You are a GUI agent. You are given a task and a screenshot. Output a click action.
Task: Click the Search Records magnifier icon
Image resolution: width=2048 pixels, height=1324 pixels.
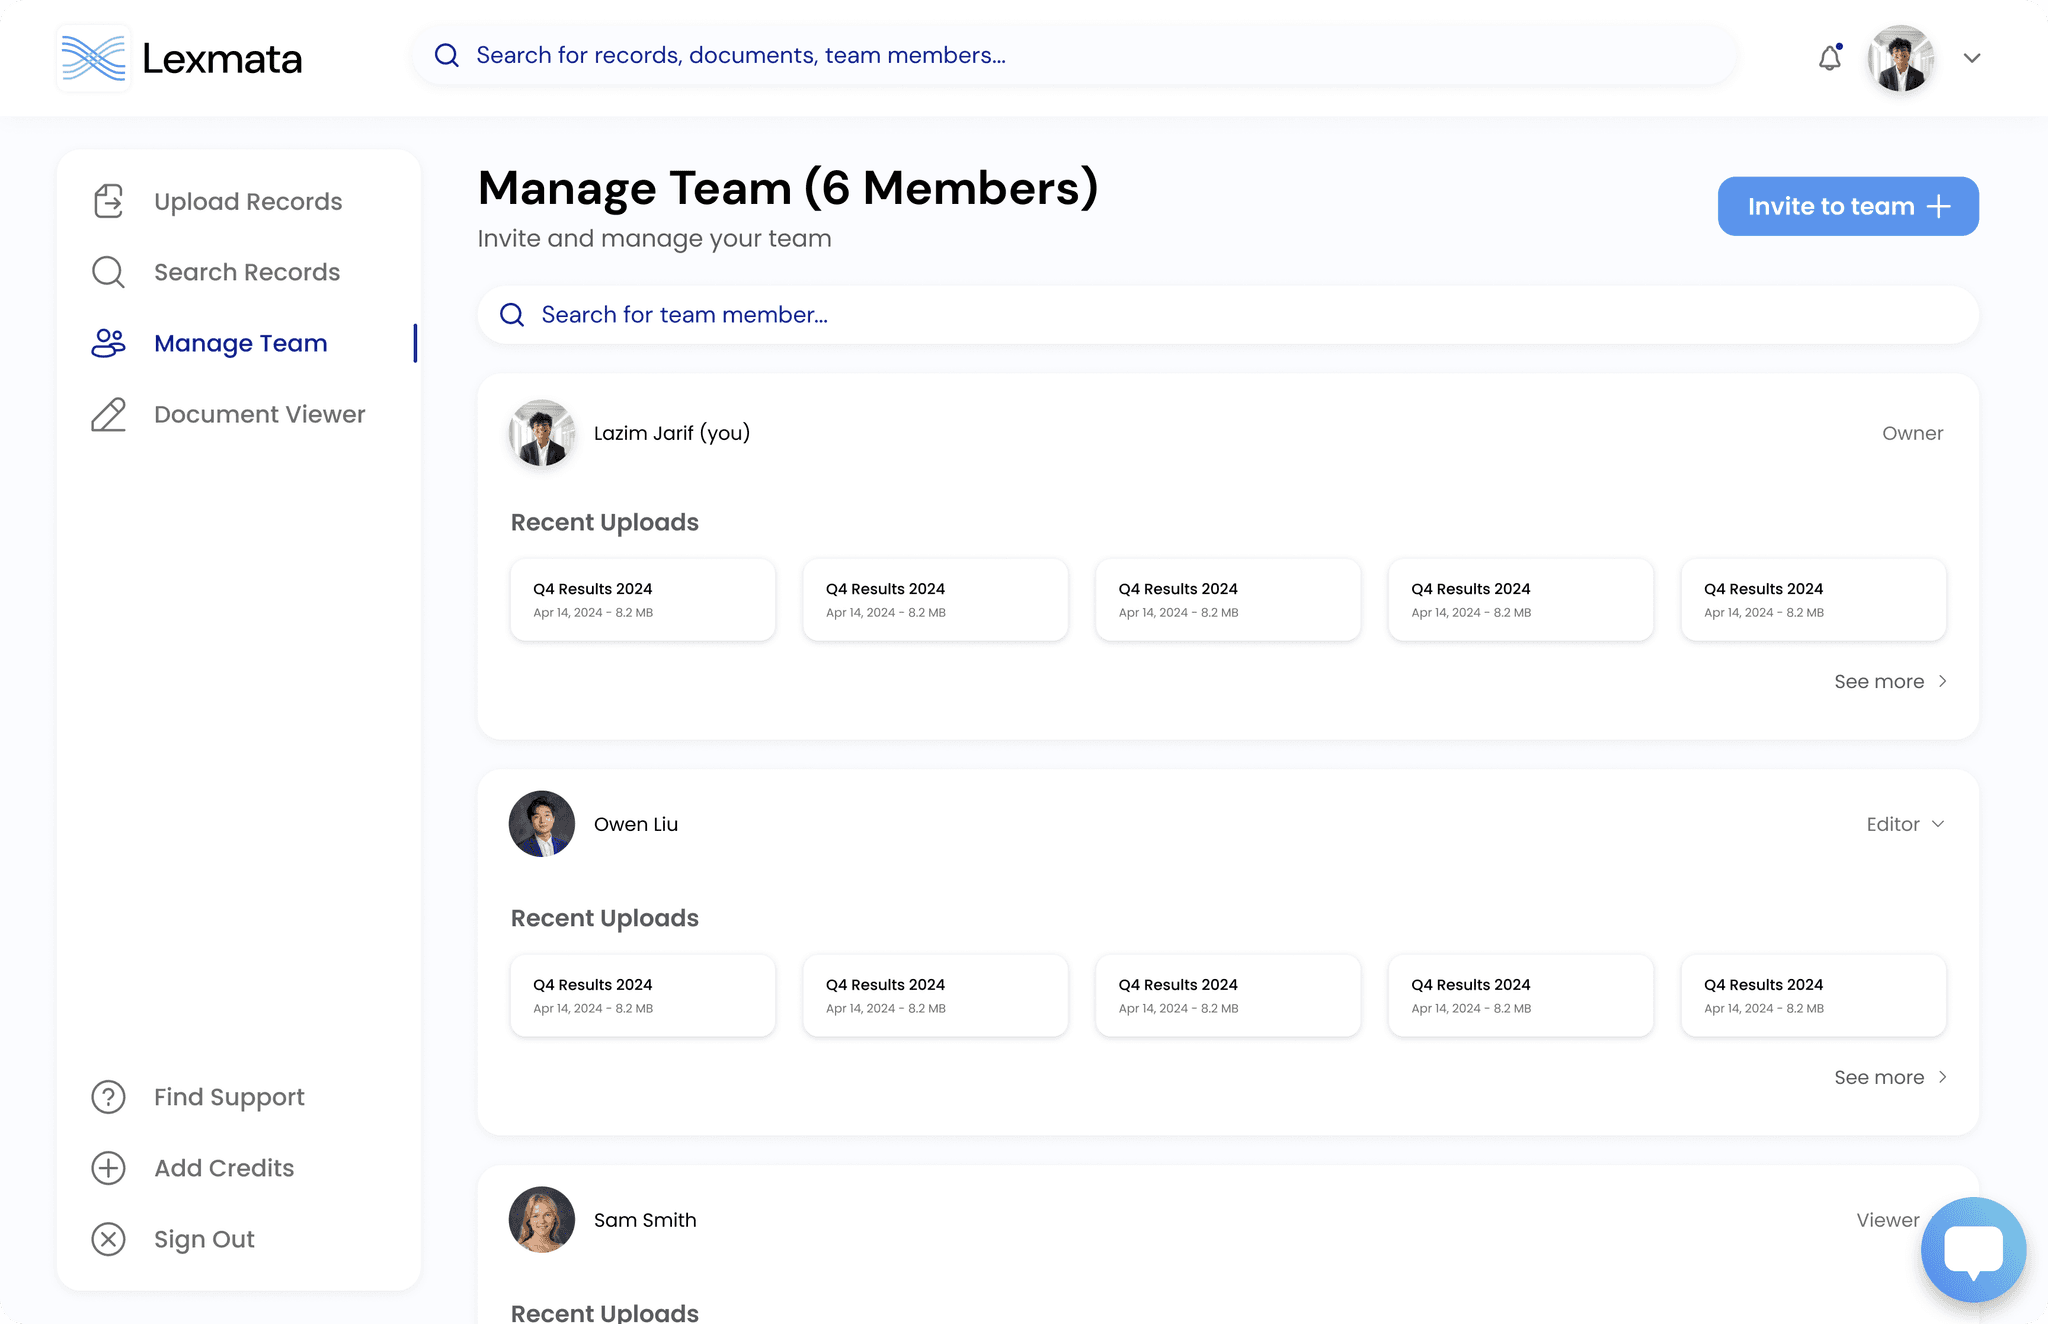tap(108, 272)
